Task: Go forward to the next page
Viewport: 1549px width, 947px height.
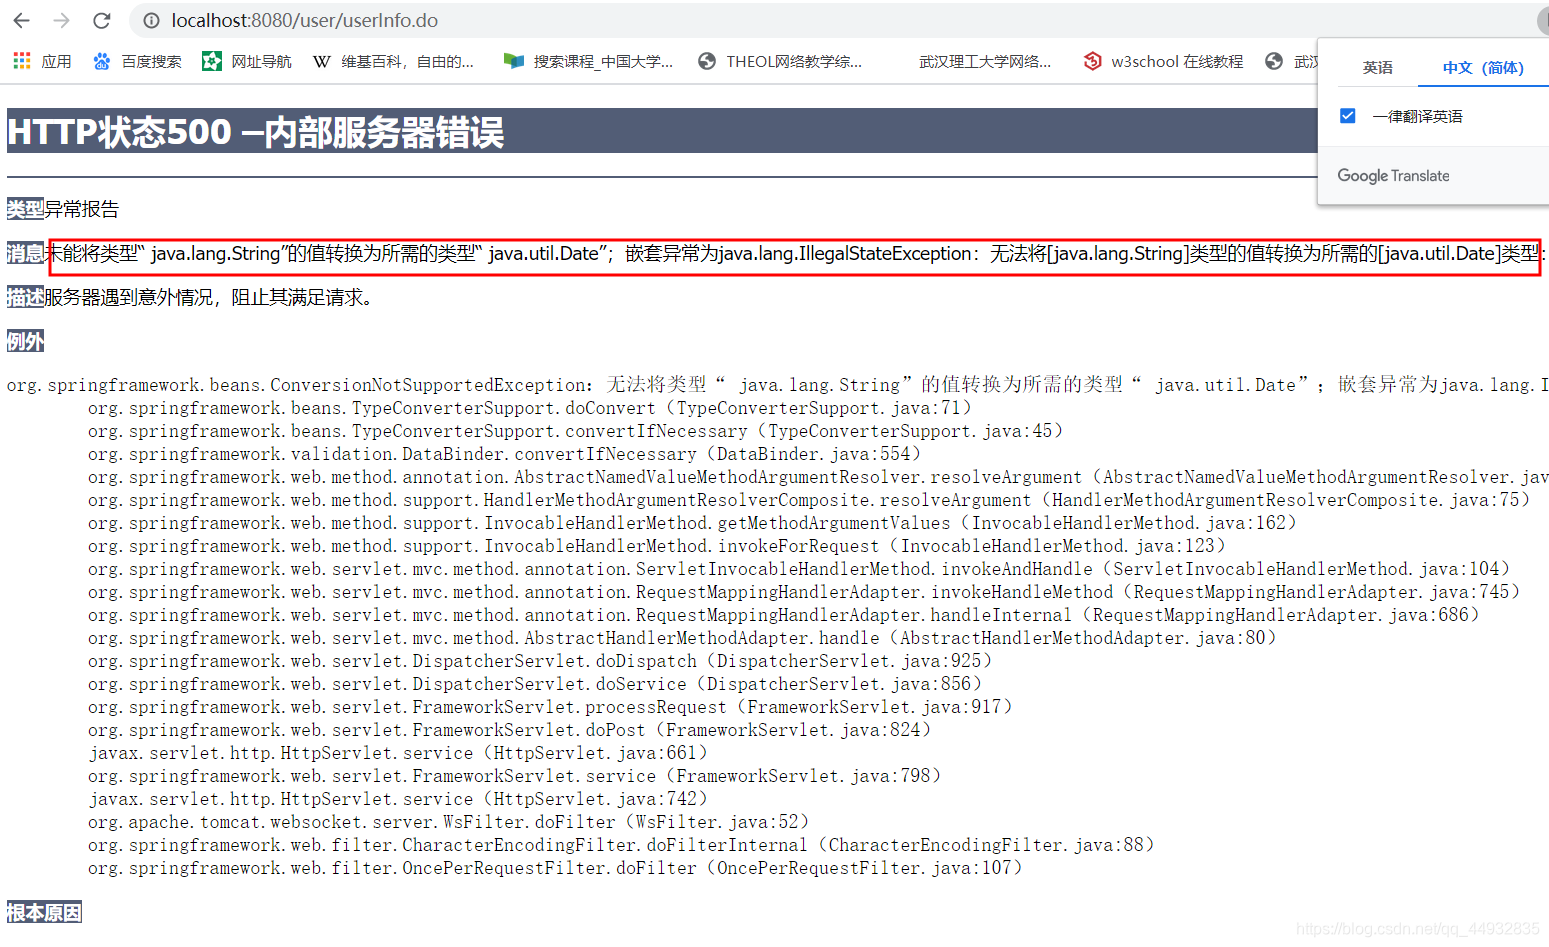Action: coord(61,20)
